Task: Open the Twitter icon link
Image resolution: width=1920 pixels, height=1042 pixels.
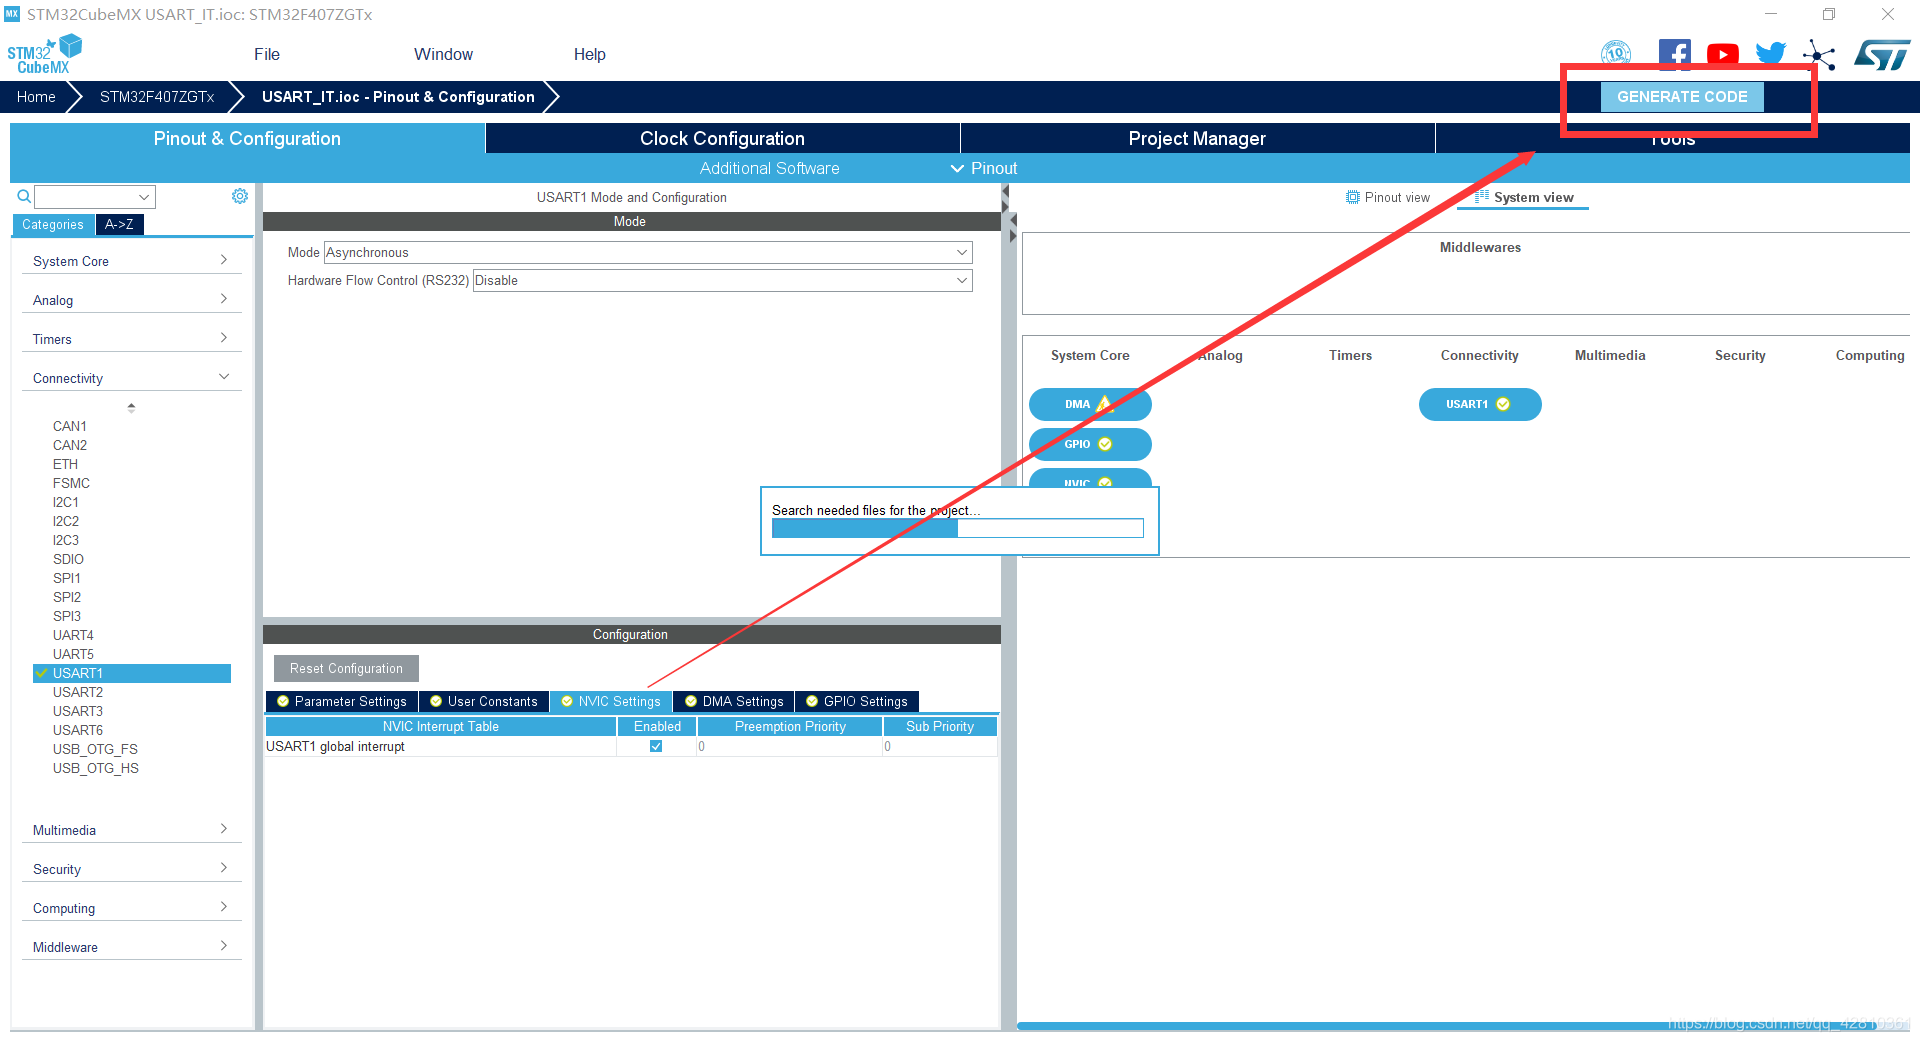Action: coord(1770,54)
